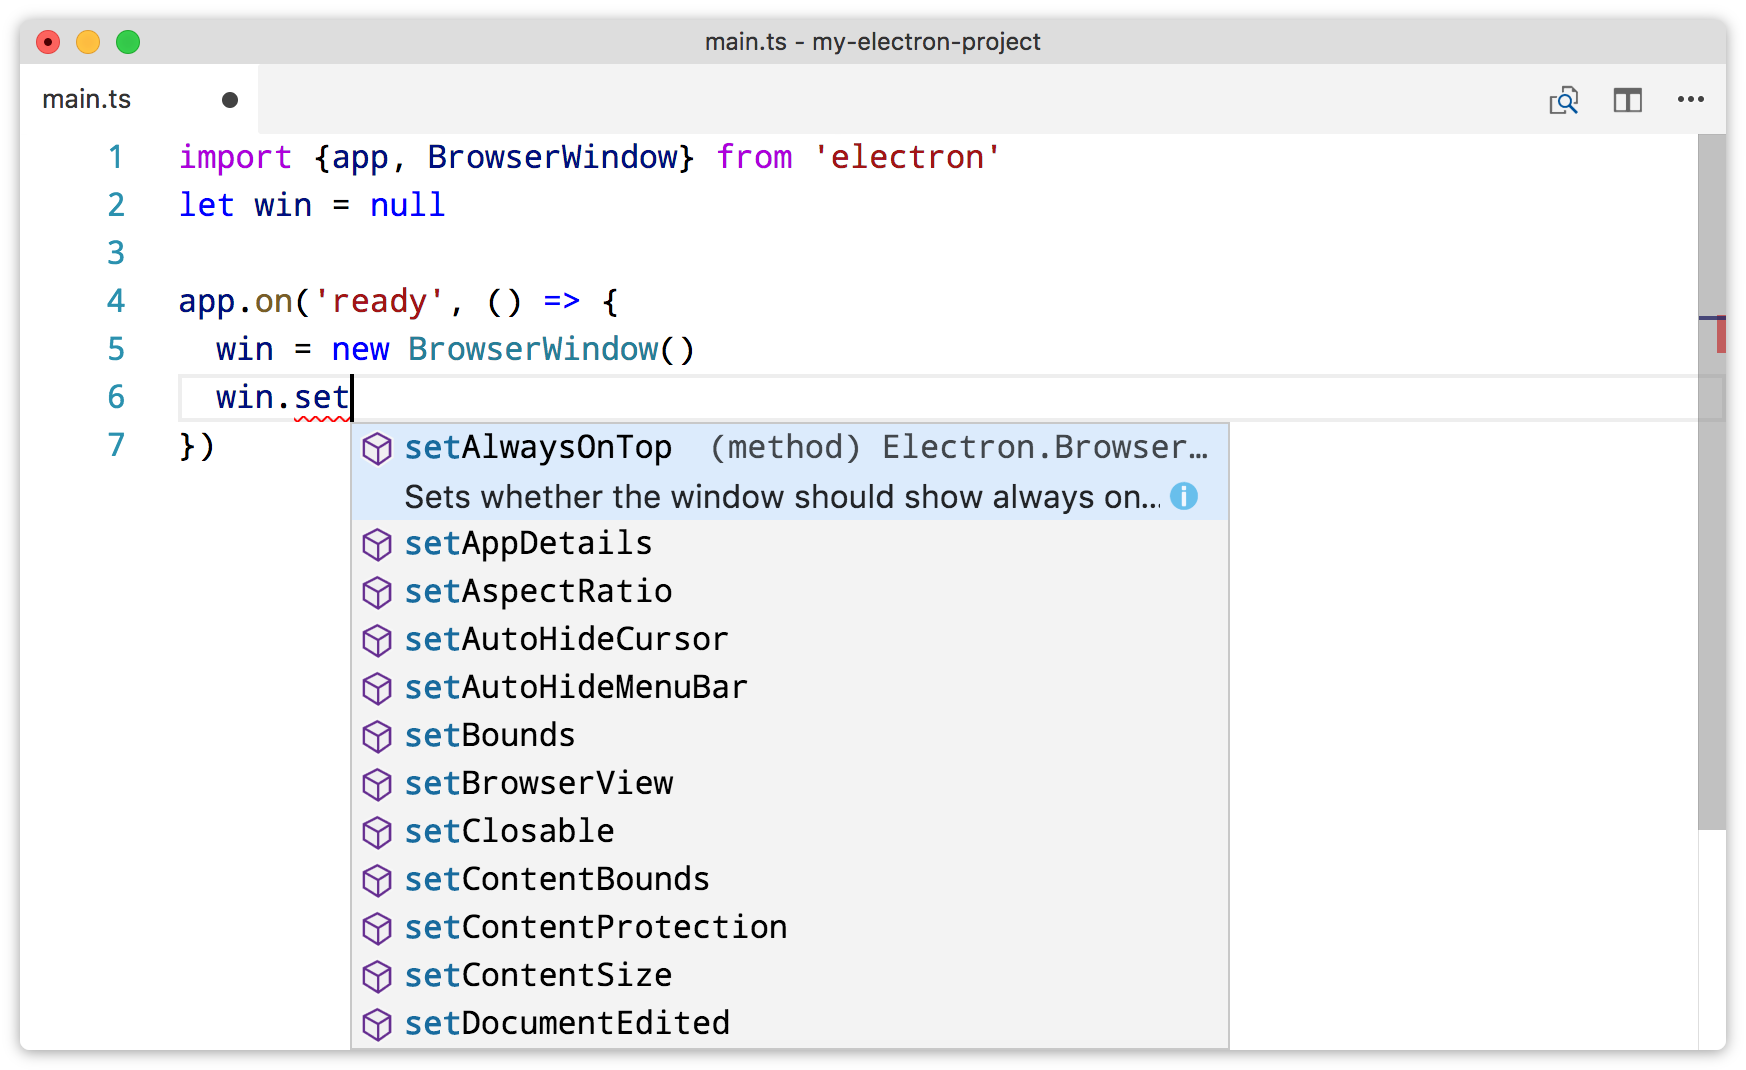Click the window title bar showing my-electron-project

point(873,41)
